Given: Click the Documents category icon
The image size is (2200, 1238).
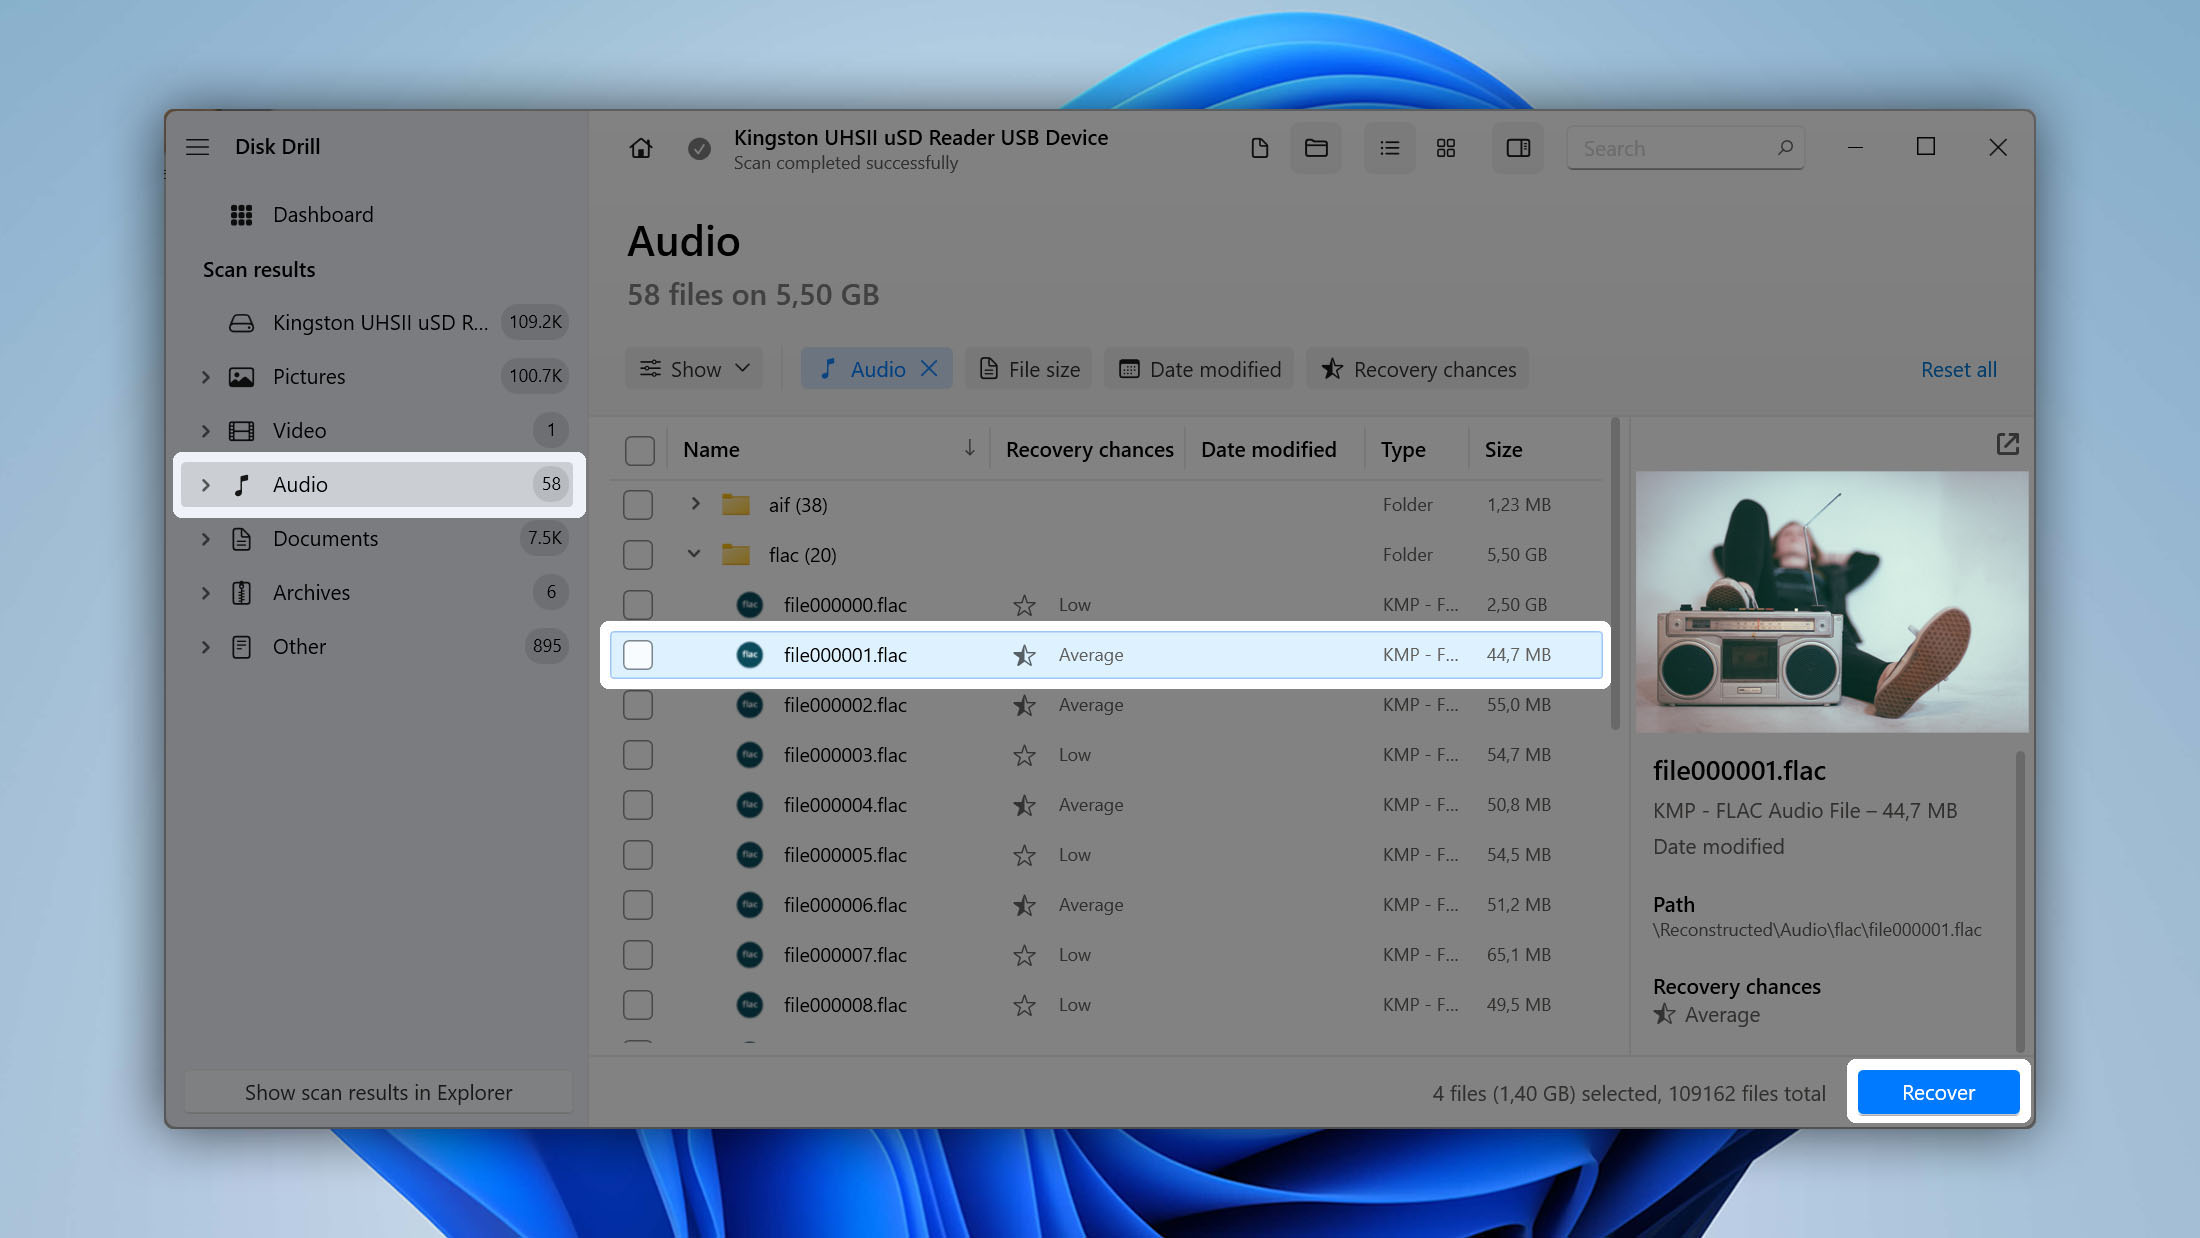Looking at the screenshot, I should coord(241,539).
